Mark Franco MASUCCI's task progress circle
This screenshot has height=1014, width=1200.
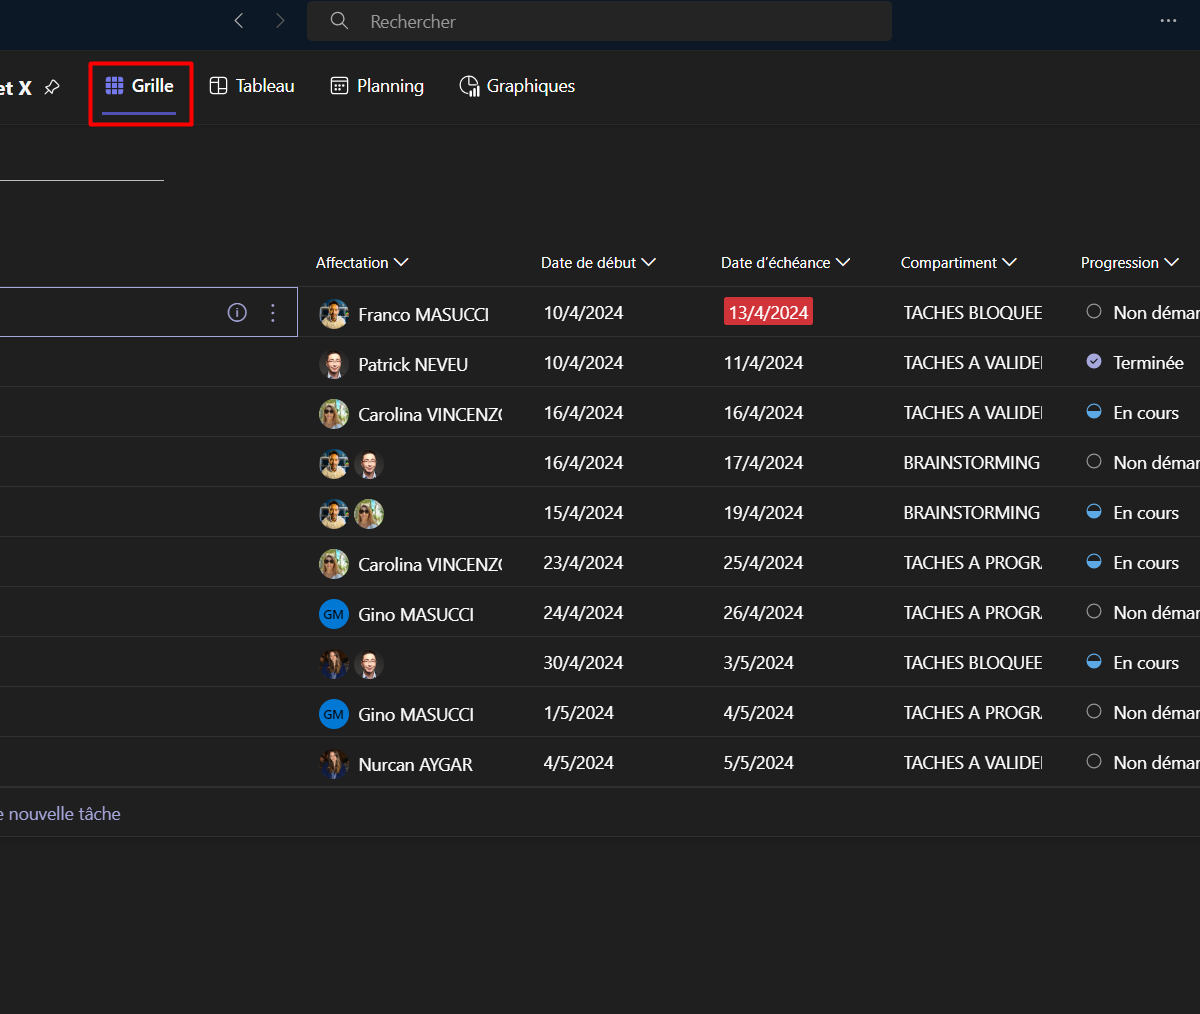(x=1094, y=312)
